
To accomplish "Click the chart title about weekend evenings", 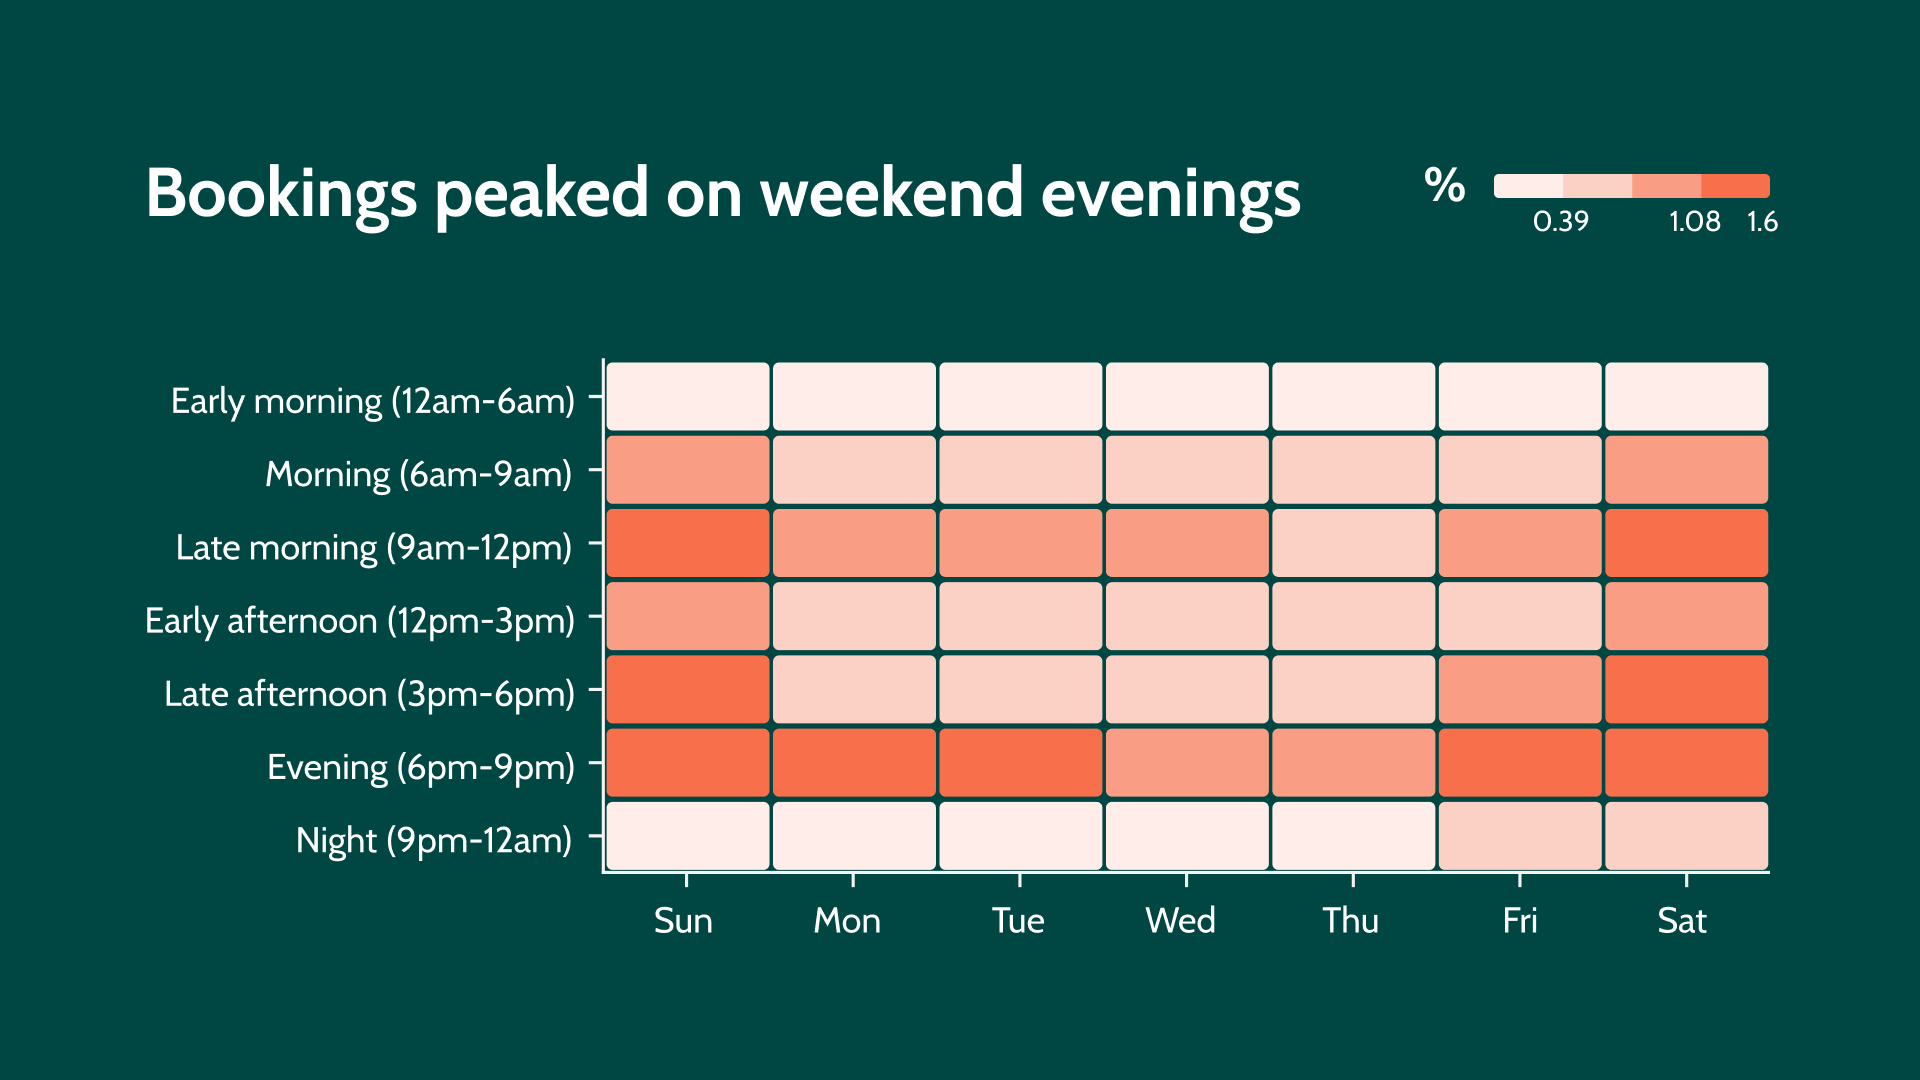I will (x=722, y=193).
